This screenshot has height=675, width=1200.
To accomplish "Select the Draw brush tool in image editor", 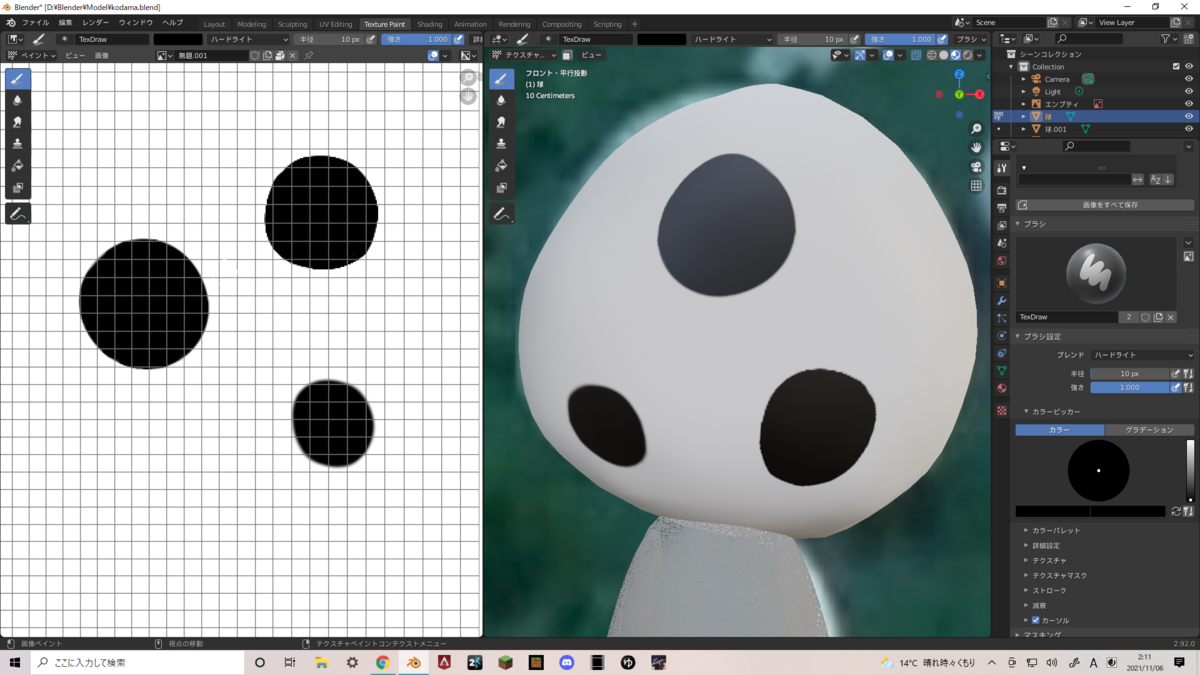I will 18,79.
